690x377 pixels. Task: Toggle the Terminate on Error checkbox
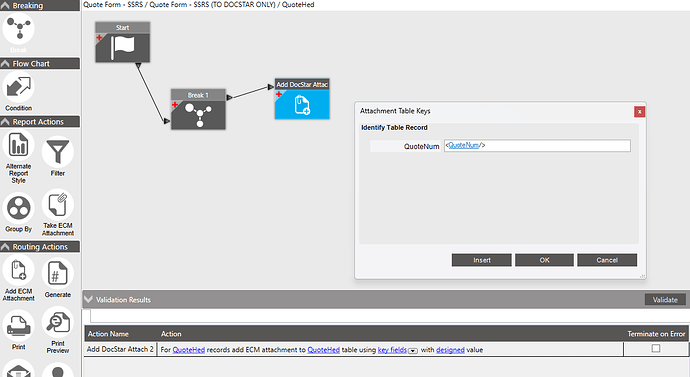coord(656,348)
